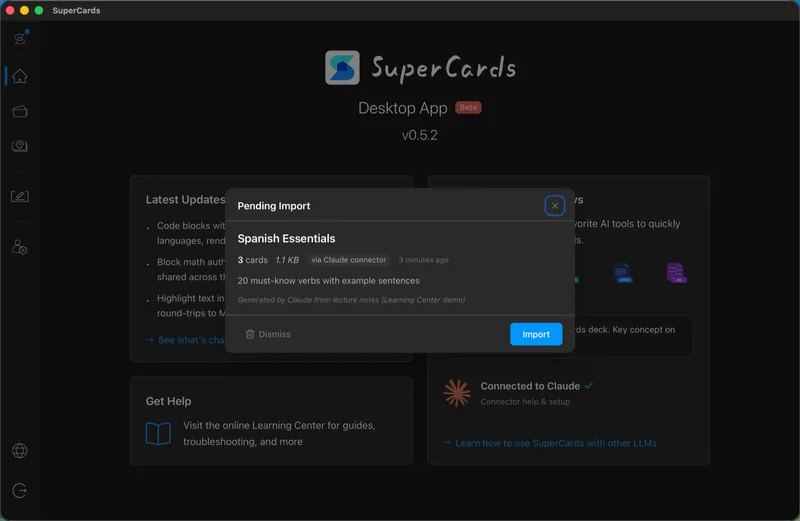This screenshot has height=521, width=800.
Task: Click the '20 must-know verbs' description
Action: click(328, 281)
